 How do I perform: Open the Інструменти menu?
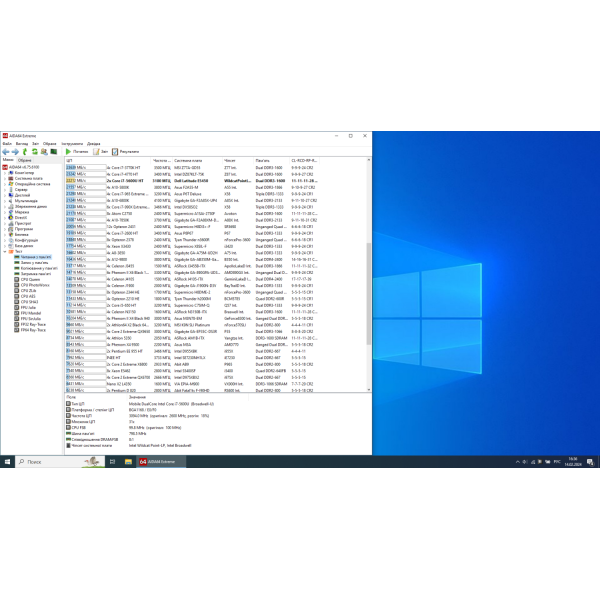click(72, 144)
